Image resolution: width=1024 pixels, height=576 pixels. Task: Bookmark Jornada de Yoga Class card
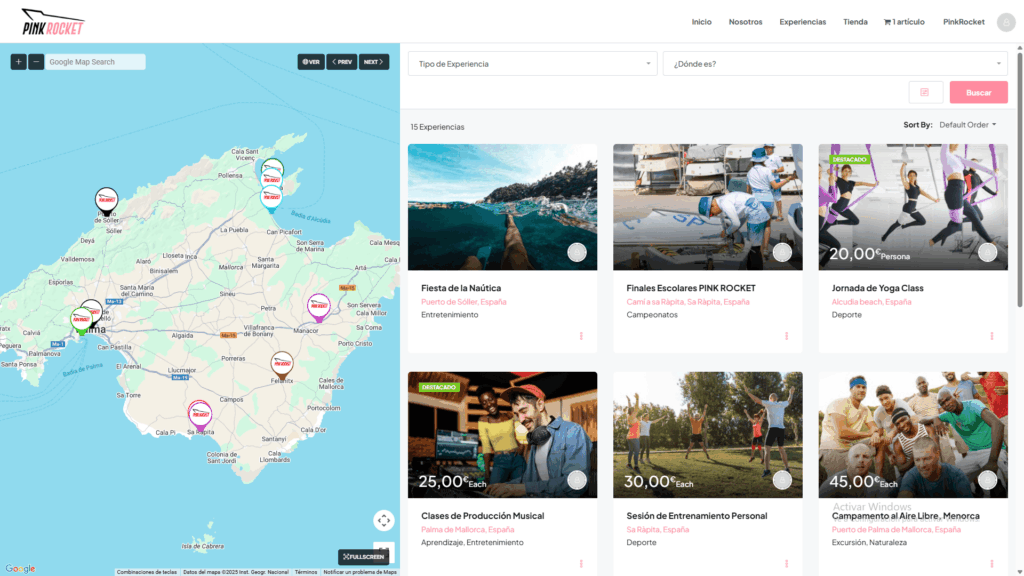click(987, 252)
